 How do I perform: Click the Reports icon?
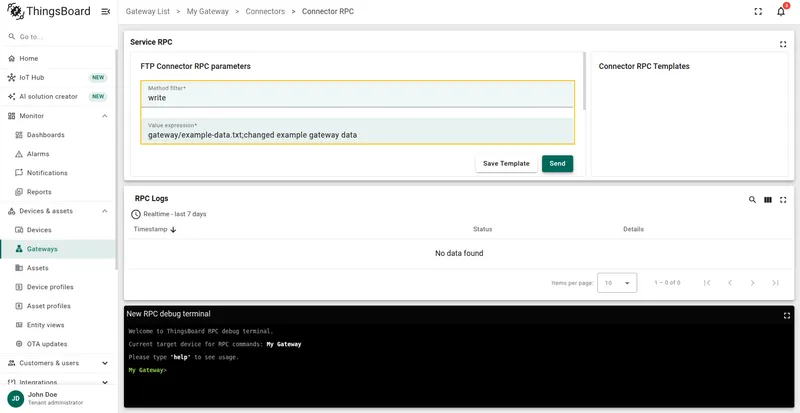point(19,192)
